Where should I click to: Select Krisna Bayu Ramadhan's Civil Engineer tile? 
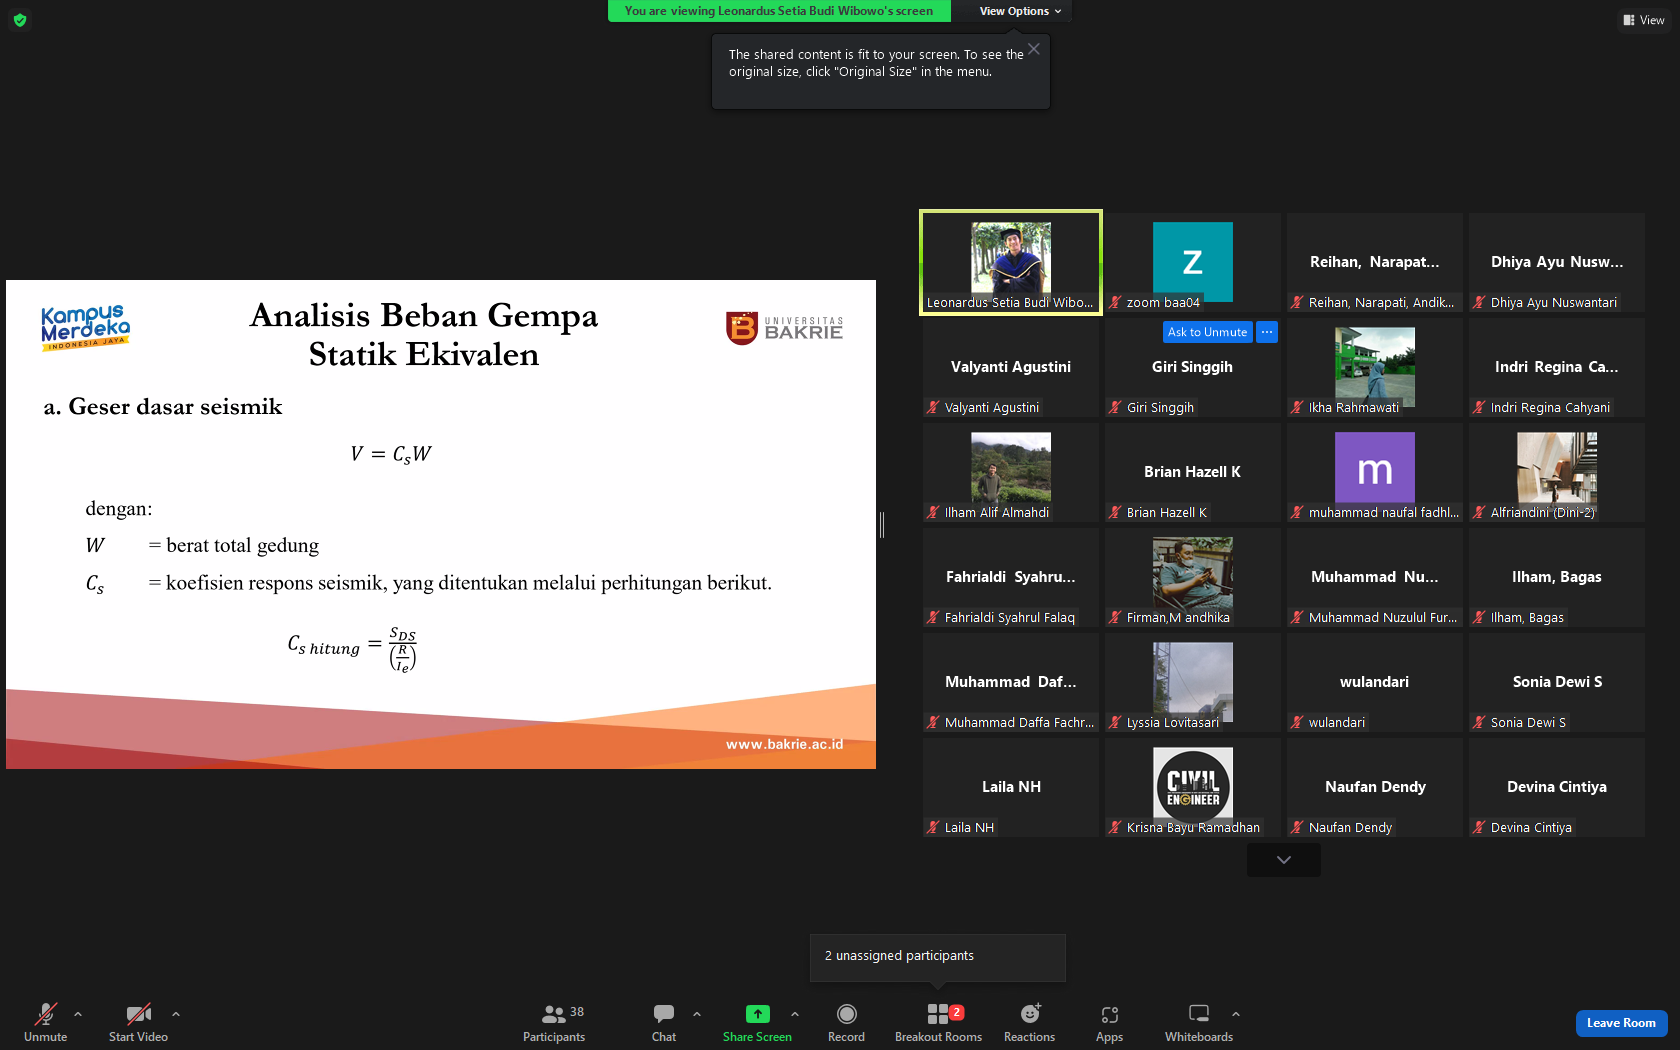click(x=1193, y=787)
